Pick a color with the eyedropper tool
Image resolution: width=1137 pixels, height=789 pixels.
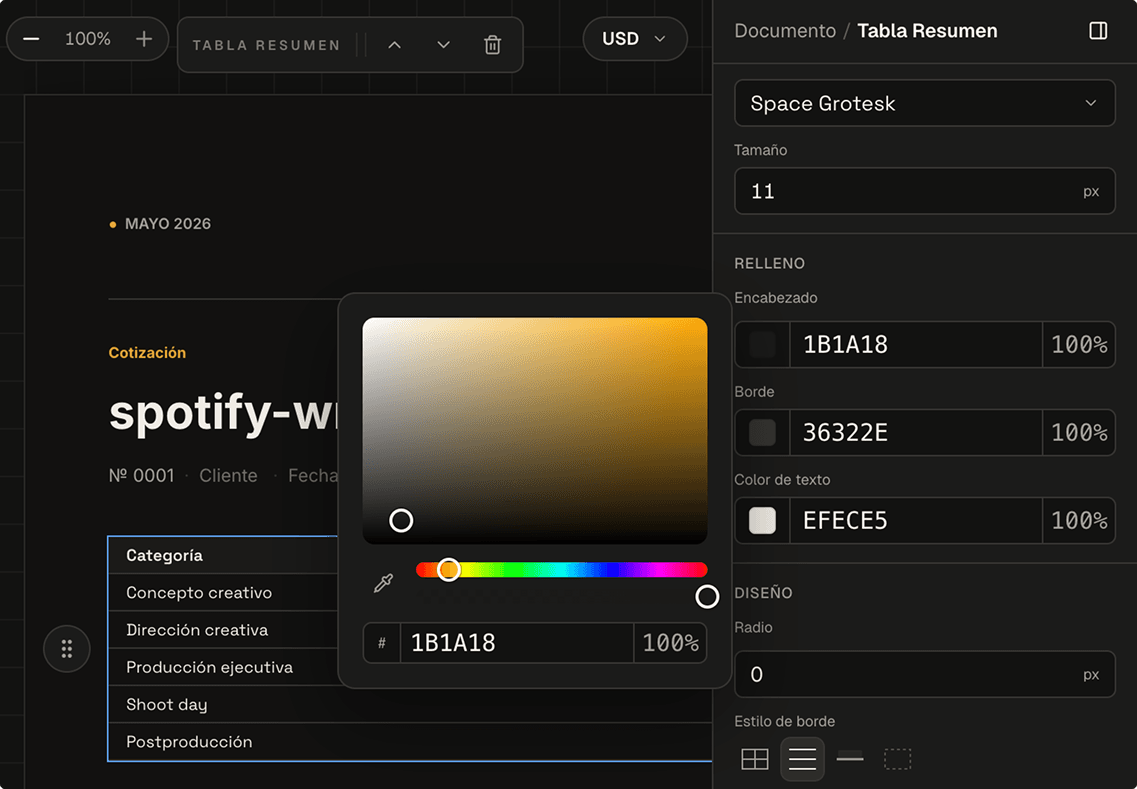coord(383,583)
